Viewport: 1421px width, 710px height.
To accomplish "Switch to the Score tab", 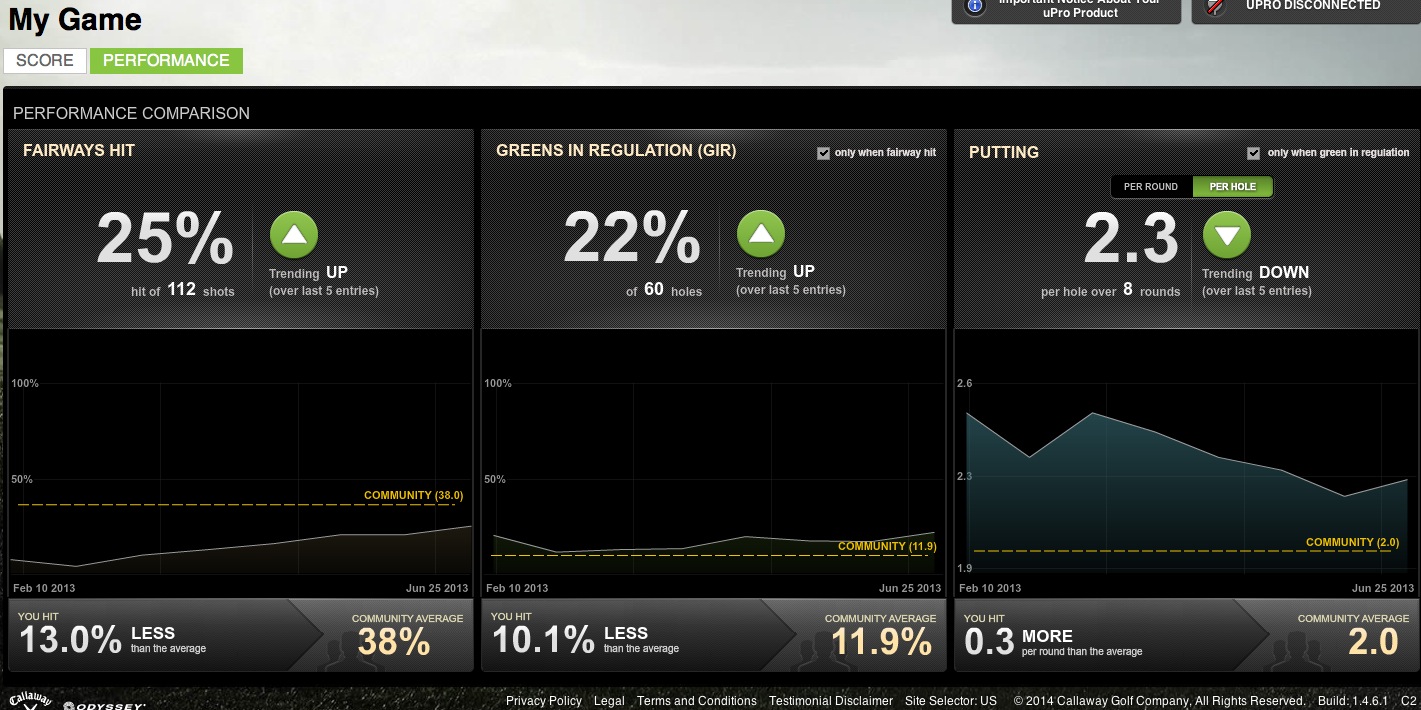I will [45, 60].
